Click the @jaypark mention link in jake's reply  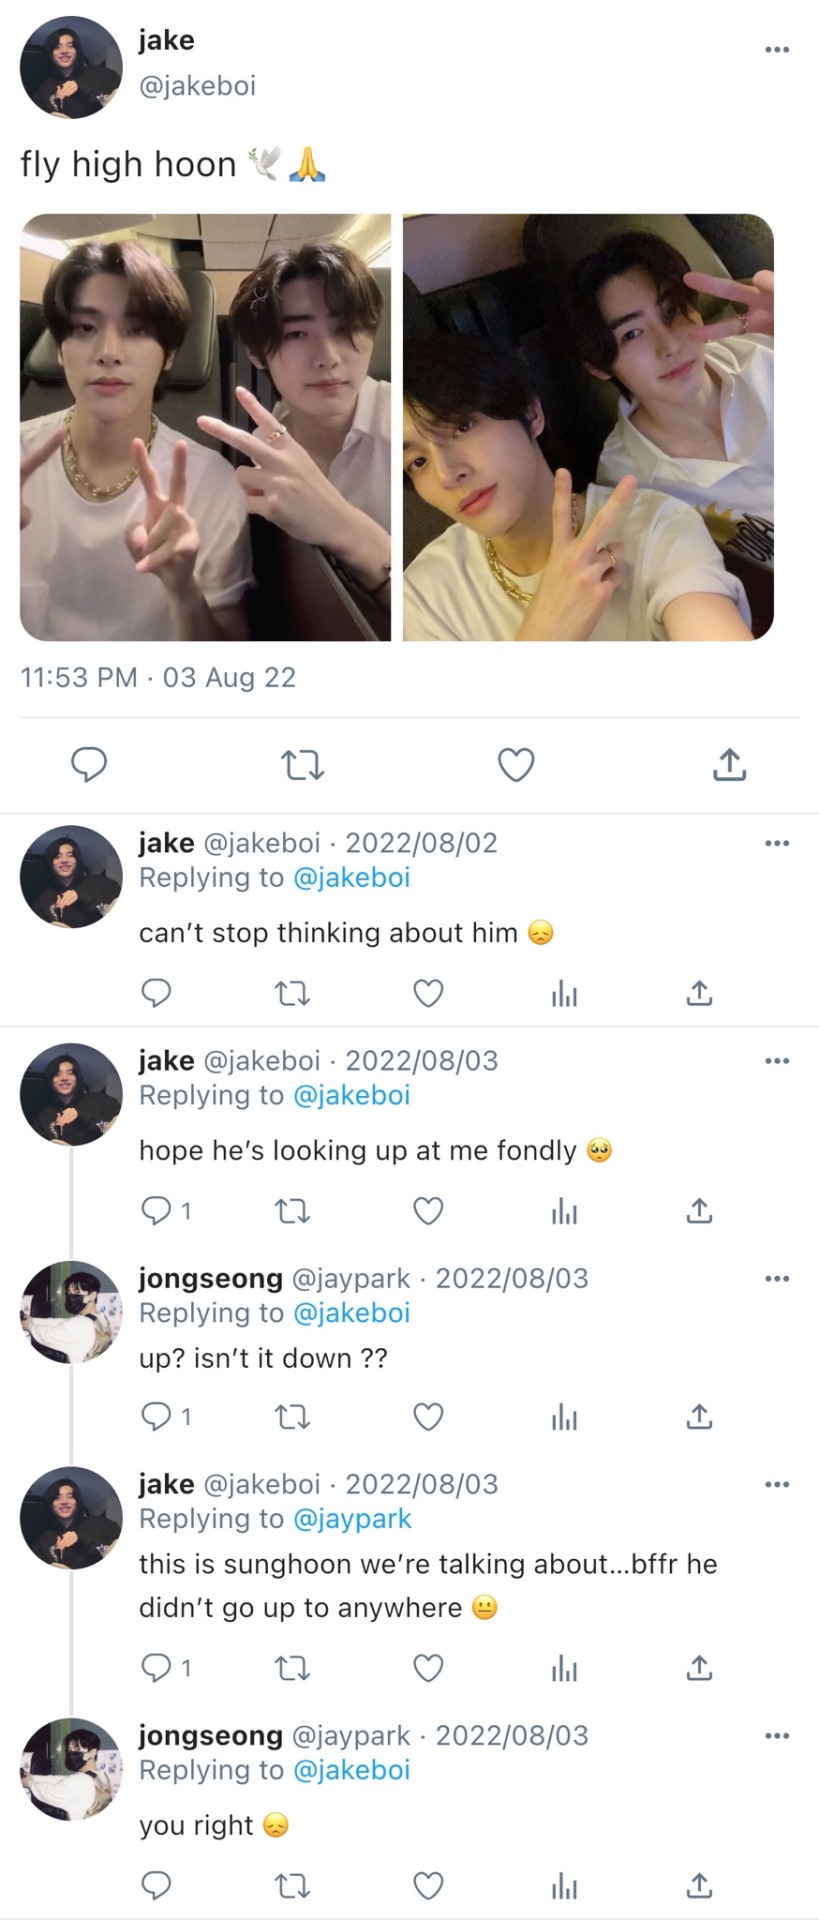coord(352,1519)
